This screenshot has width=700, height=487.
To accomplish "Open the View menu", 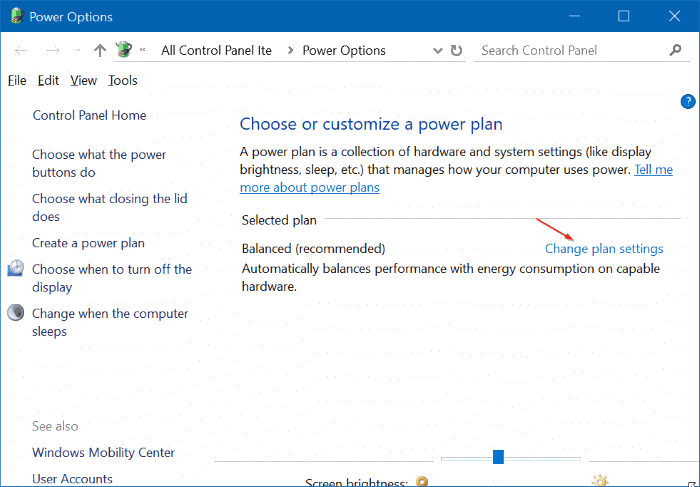I will 83,80.
